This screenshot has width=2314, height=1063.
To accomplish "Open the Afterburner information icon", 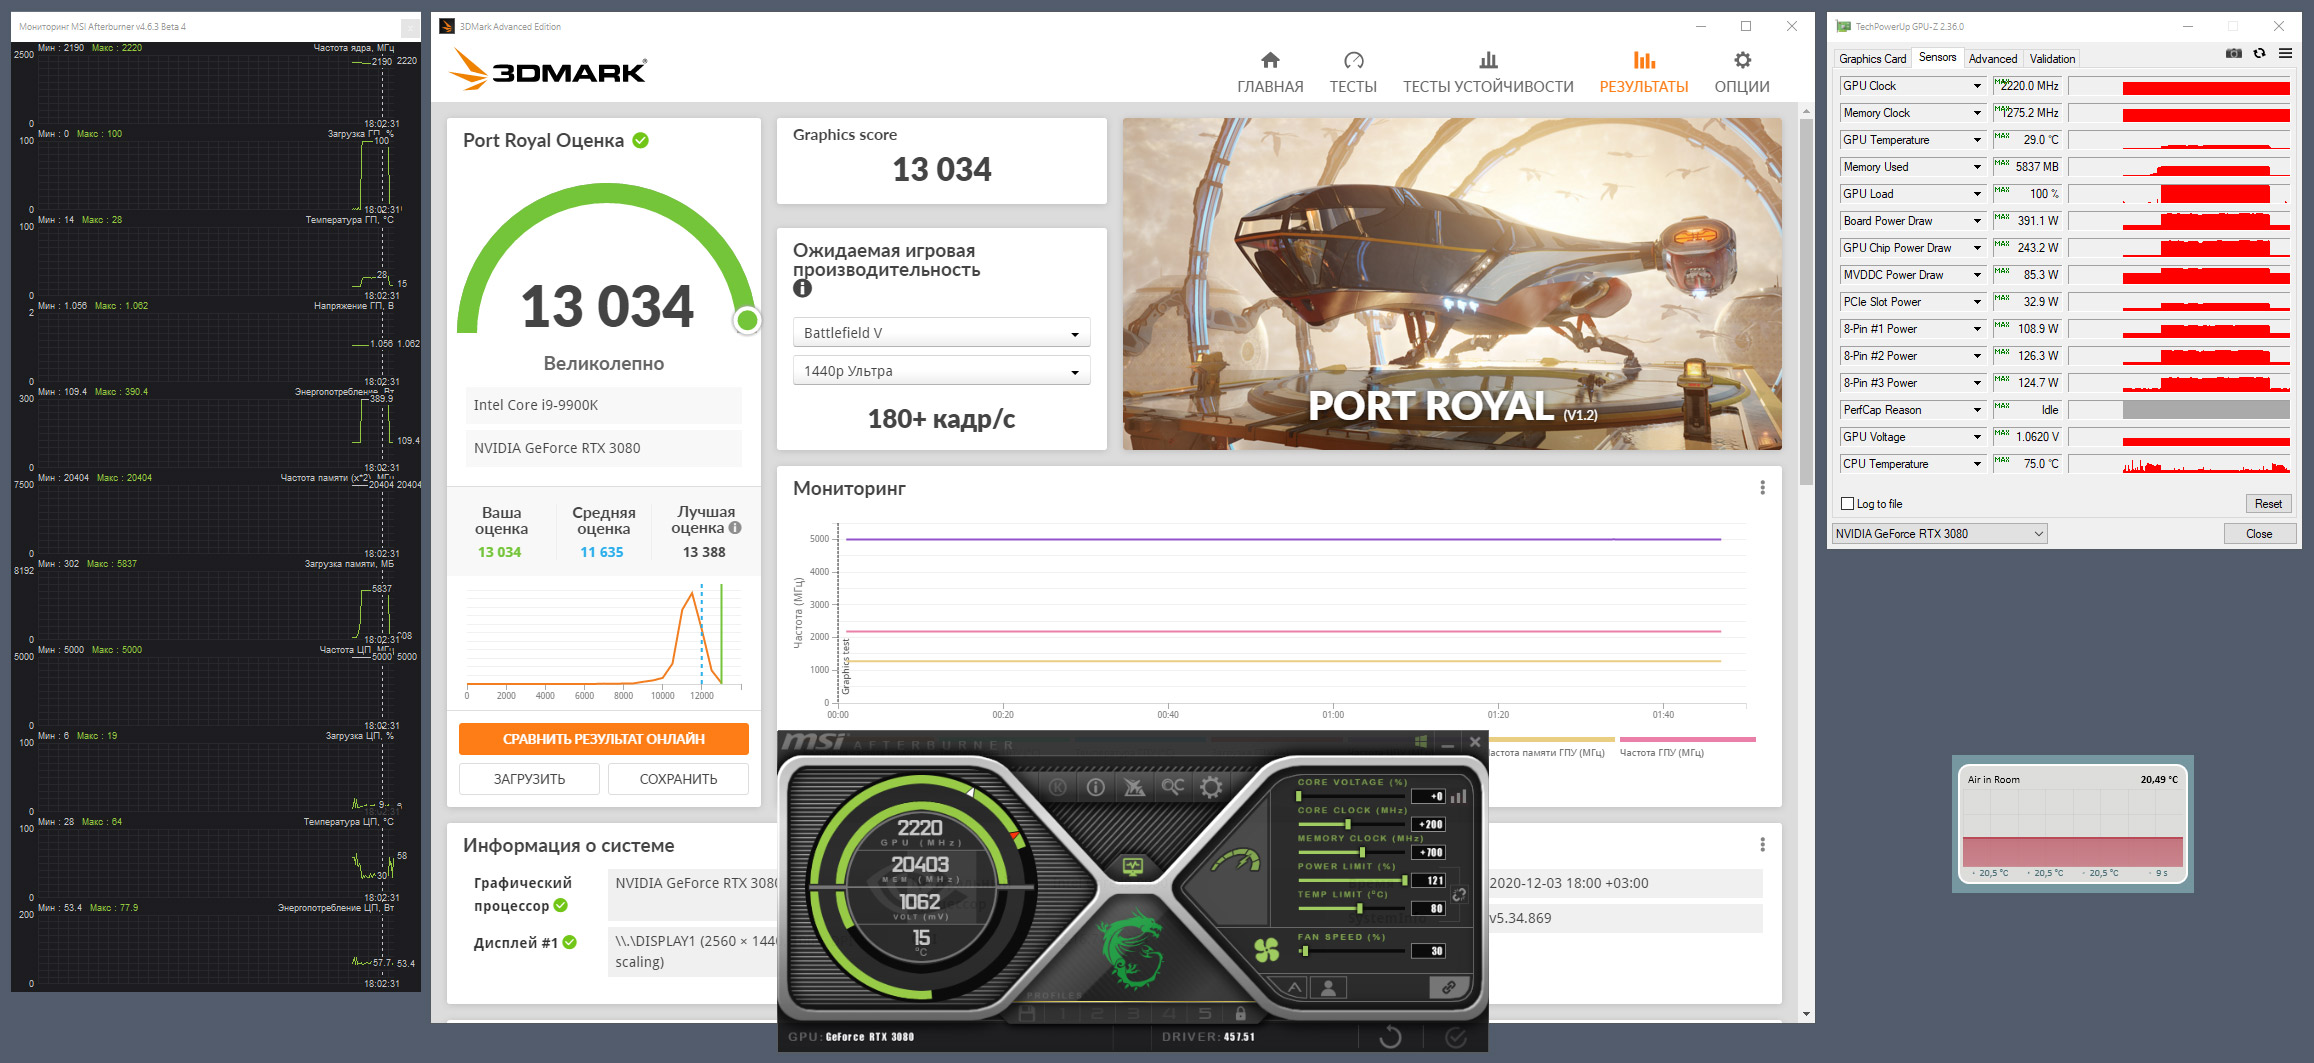I will tap(1096, 787).
